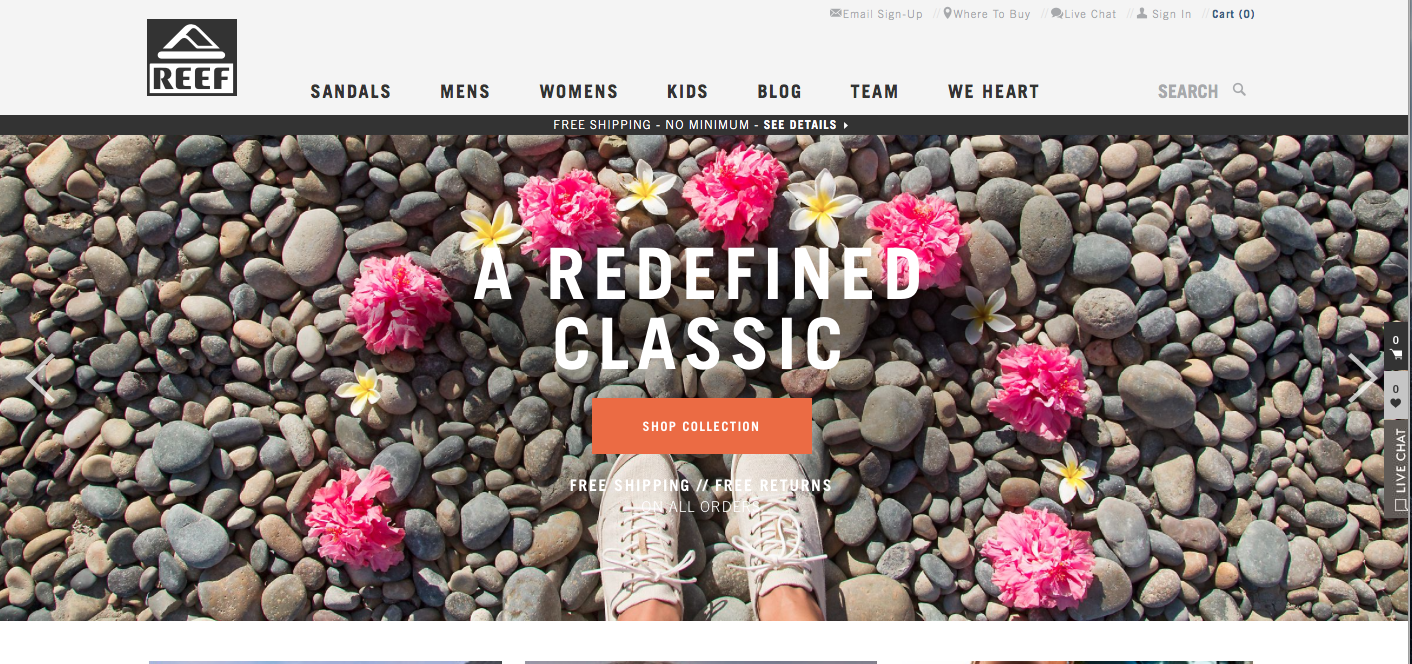
Task: Click Sign In at the top
Action: 1164,14
